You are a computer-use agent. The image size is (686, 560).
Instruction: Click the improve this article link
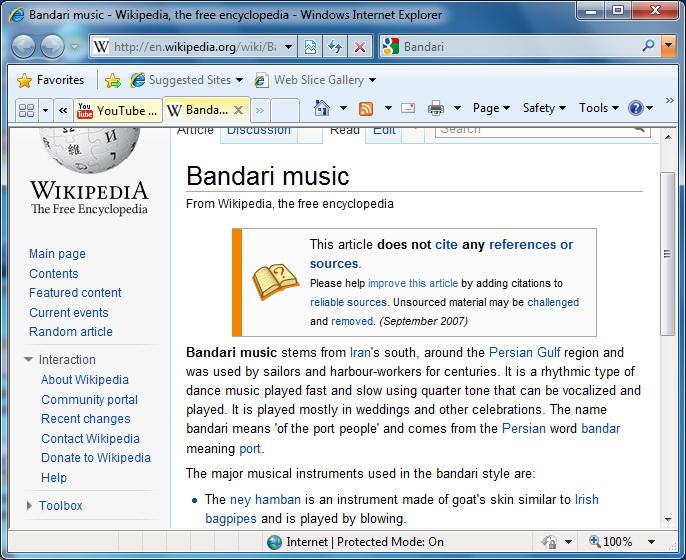coord(413,283)
